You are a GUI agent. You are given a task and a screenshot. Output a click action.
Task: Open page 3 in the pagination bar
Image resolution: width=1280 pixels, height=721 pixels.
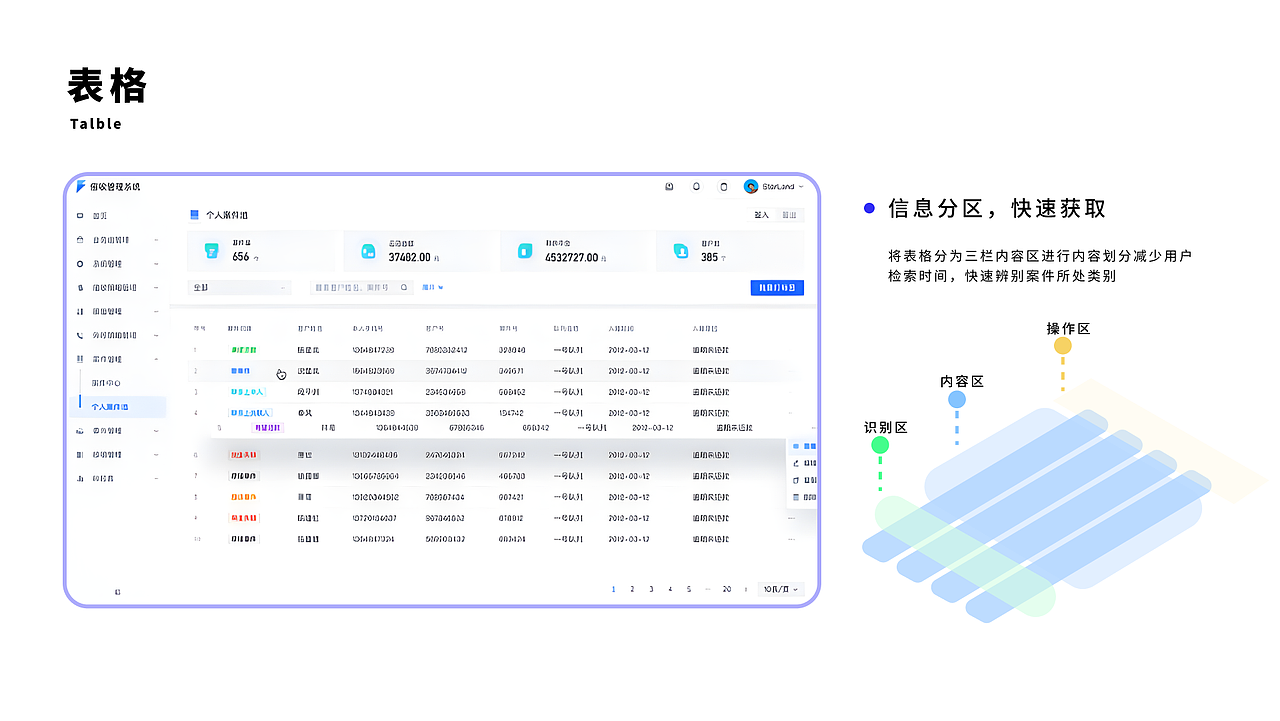pos(651,589)
